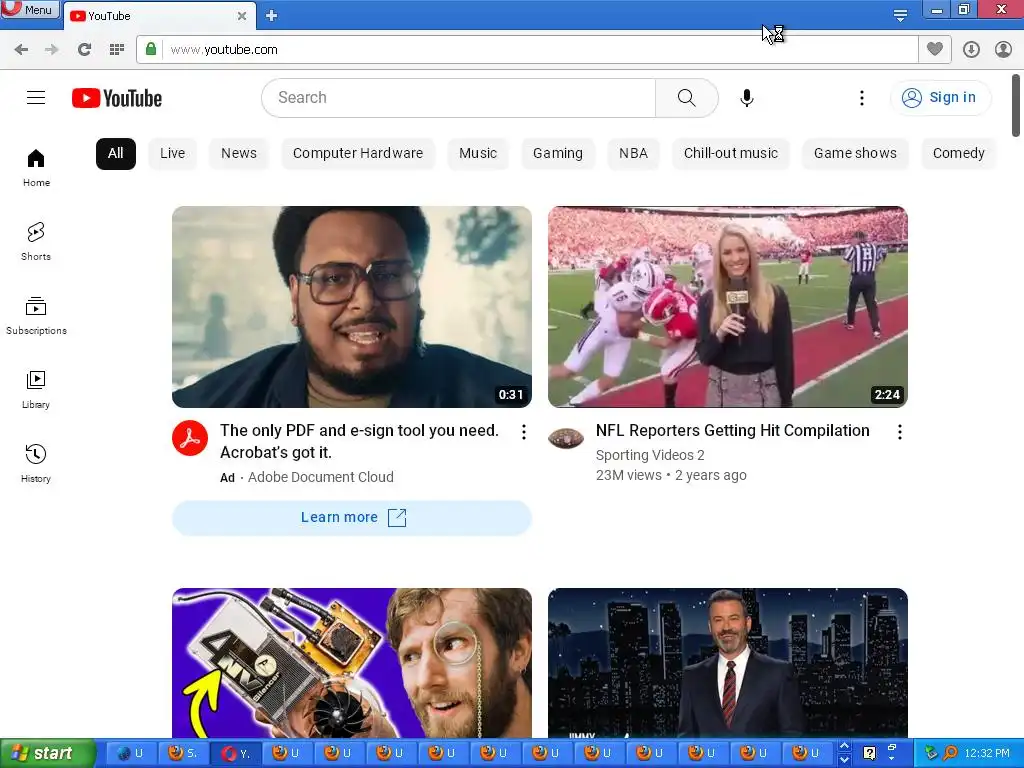Open Sporting Videos 2 channel link
This screenshot has width=1024, height=768.
pyautogui.click(x=650, y=455)
